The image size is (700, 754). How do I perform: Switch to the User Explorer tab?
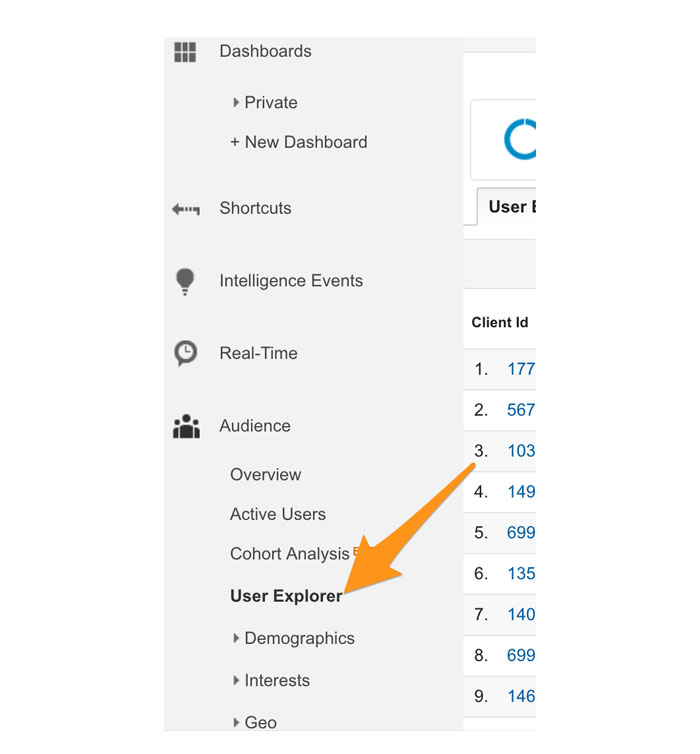click(x=507, y=208)
